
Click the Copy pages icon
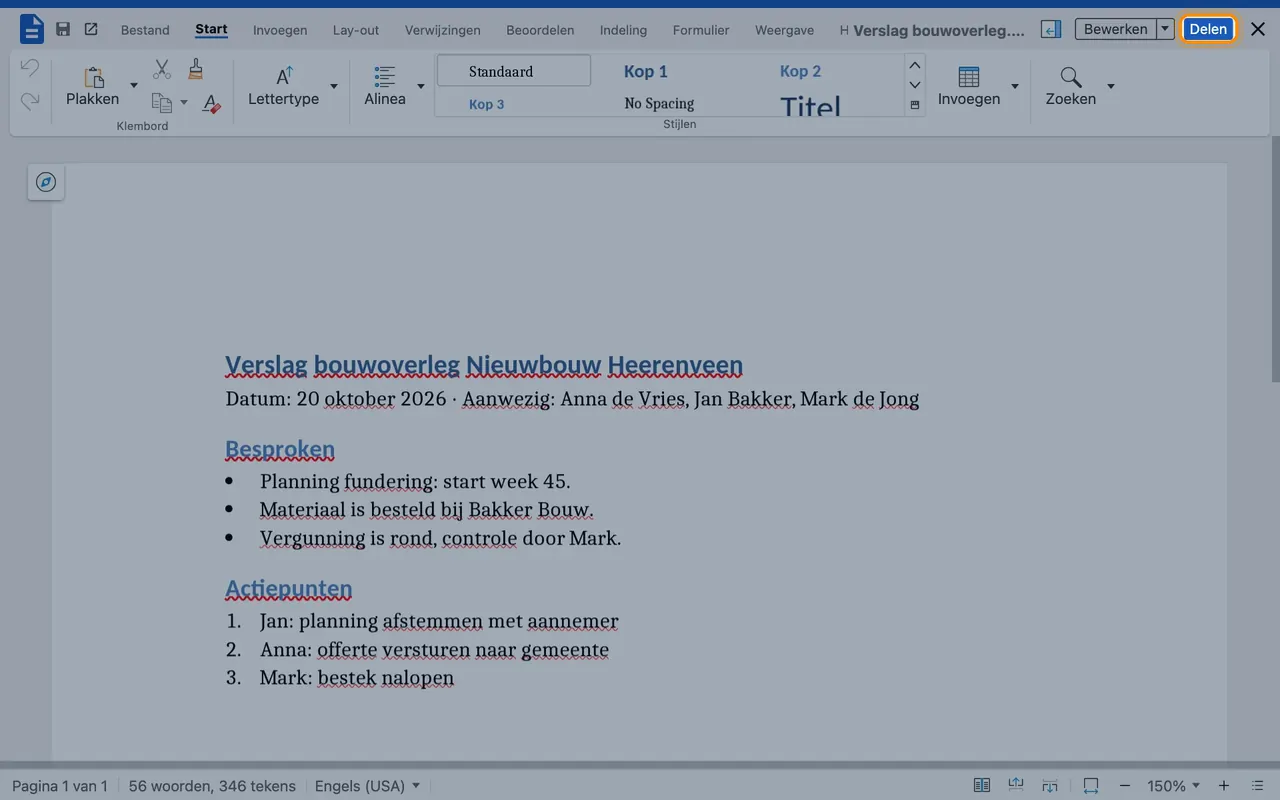[x=161, y=102]
